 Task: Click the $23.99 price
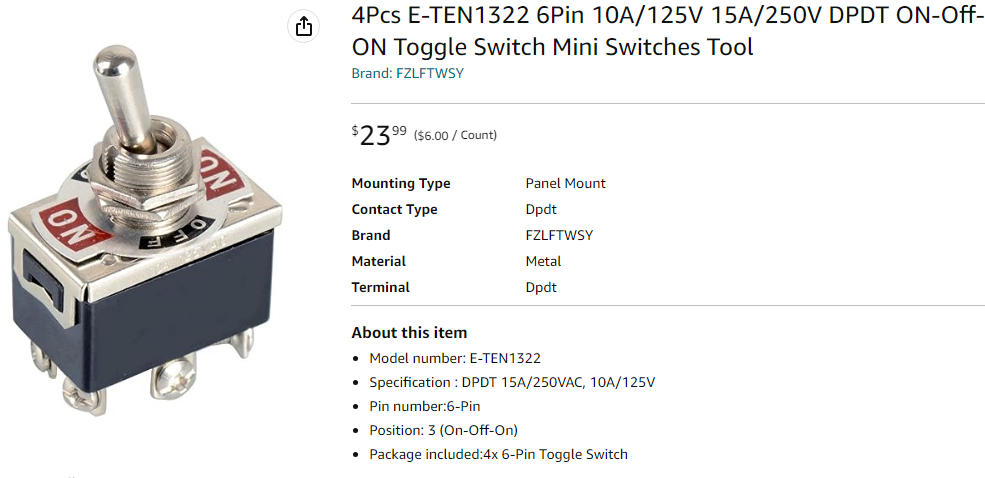pyautogui.click(x=379, y=135)
